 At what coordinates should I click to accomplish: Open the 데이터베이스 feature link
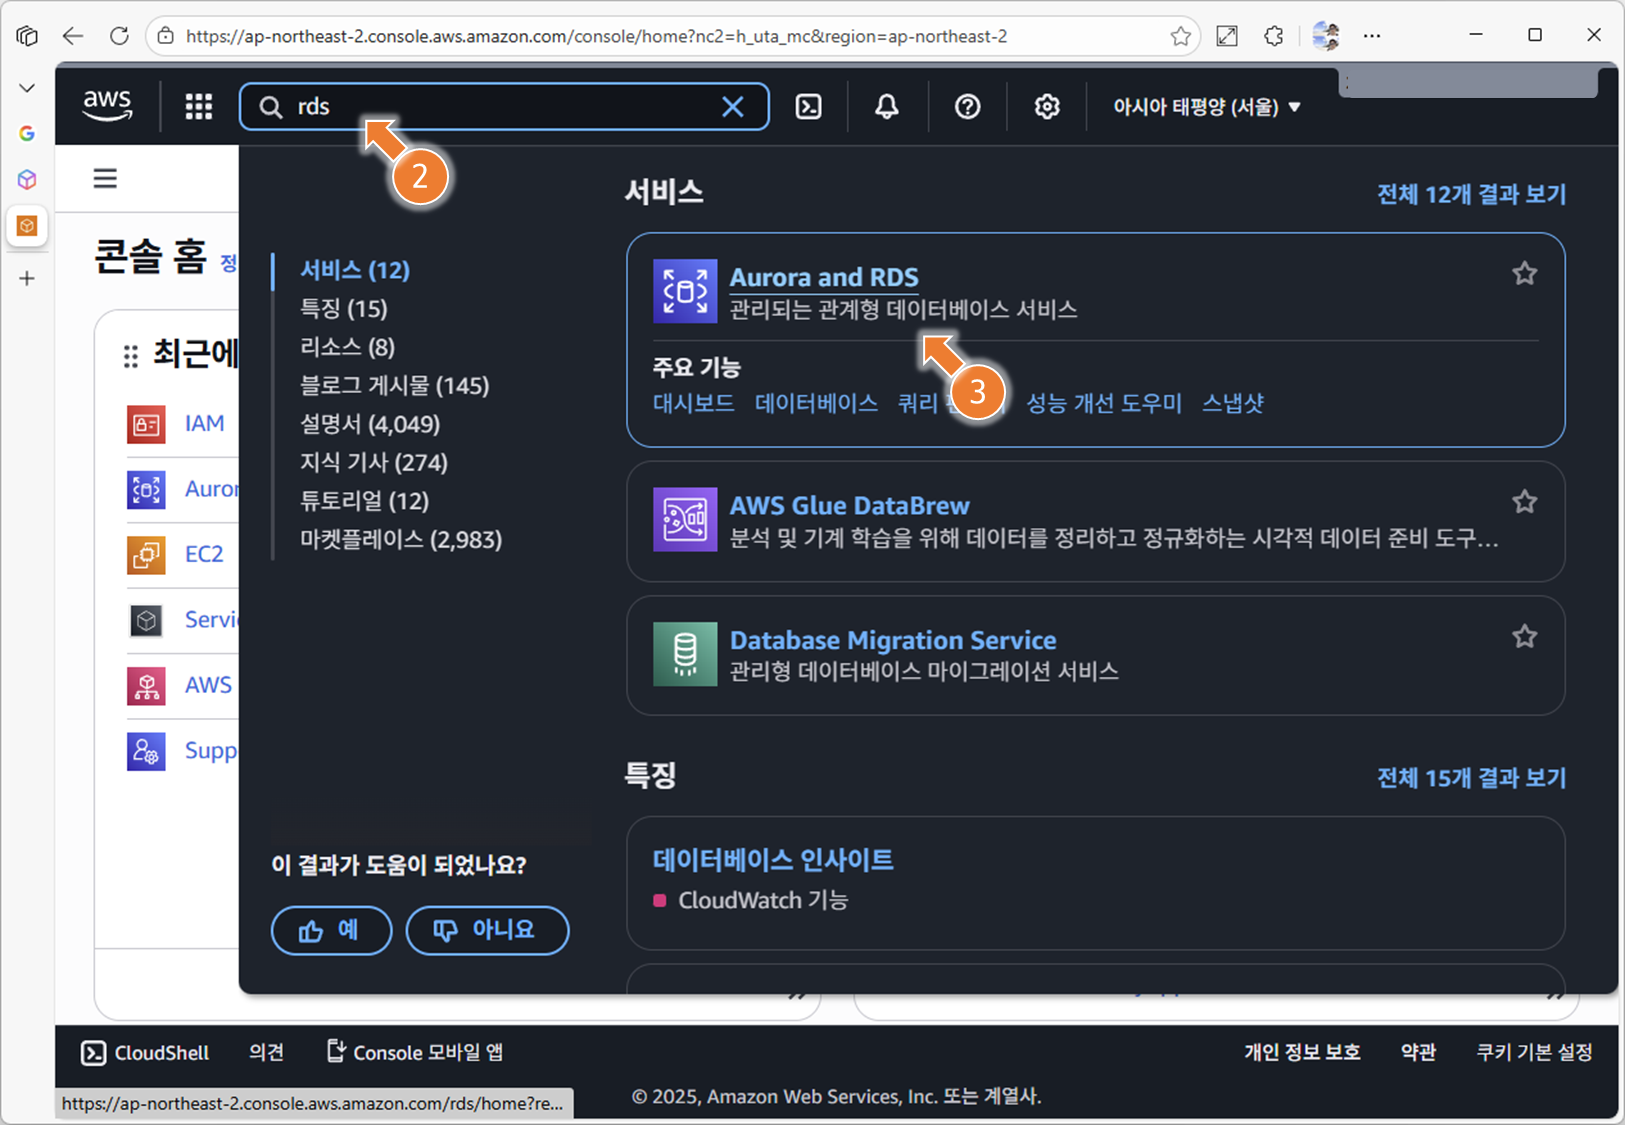click(816, 403)
